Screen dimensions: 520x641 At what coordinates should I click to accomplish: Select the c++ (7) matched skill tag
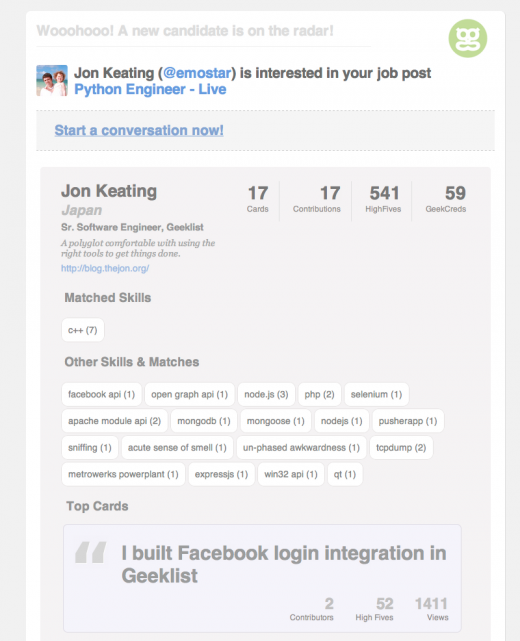click(83, 330)
